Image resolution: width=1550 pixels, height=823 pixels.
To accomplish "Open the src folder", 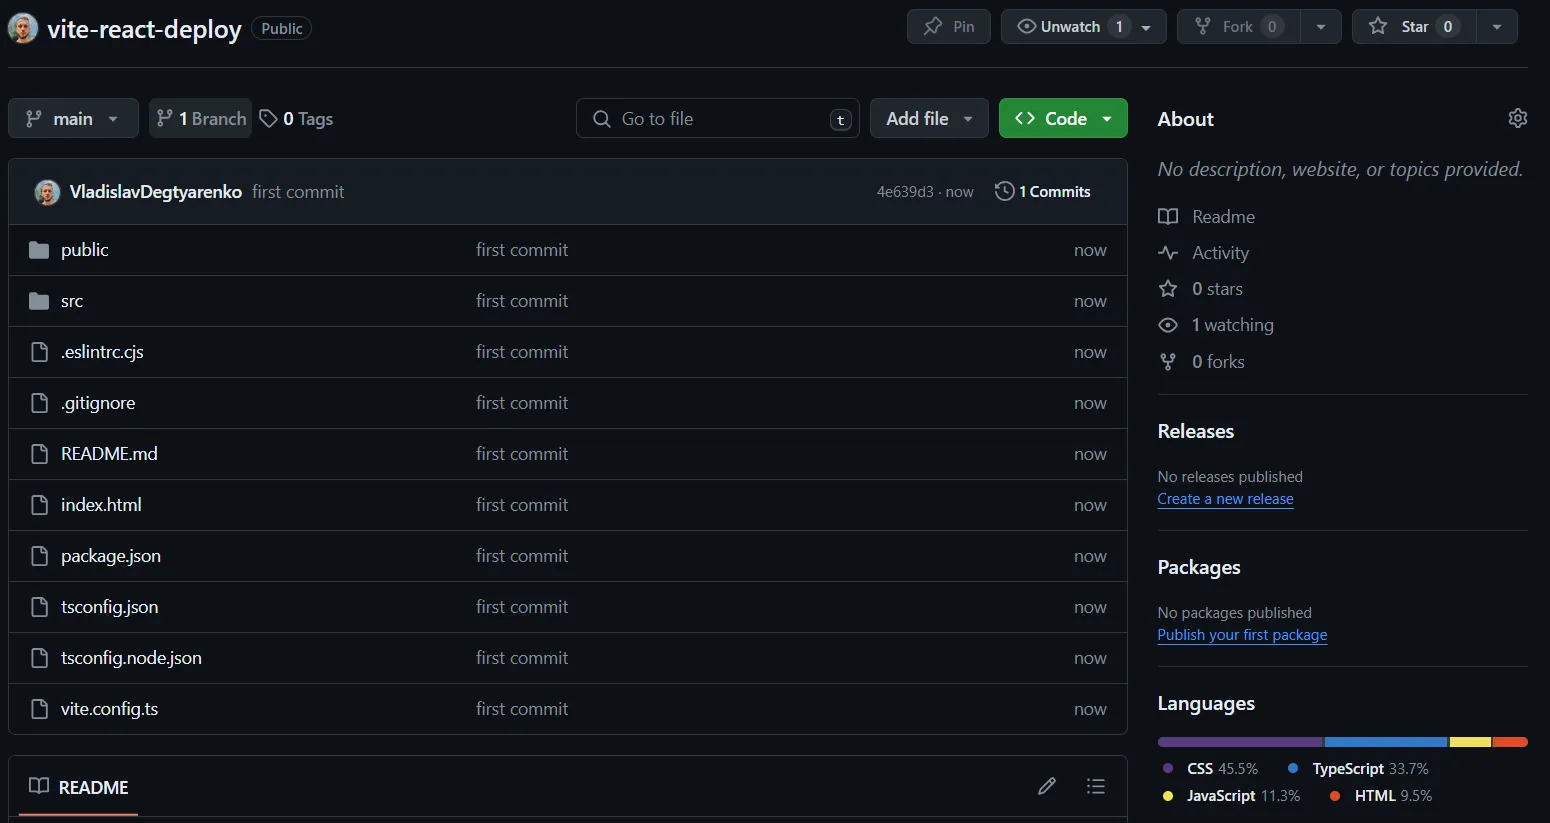I will 72,301.
